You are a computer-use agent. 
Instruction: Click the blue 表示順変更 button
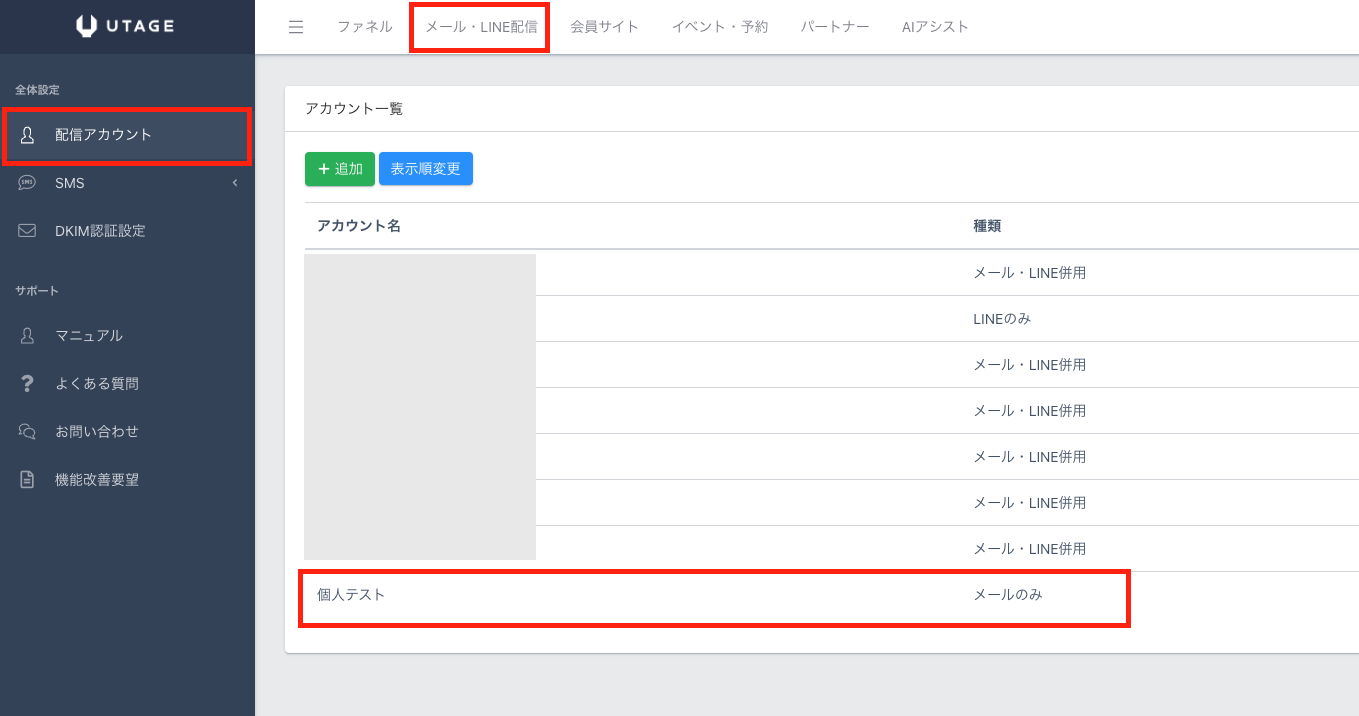pos(426,169)
